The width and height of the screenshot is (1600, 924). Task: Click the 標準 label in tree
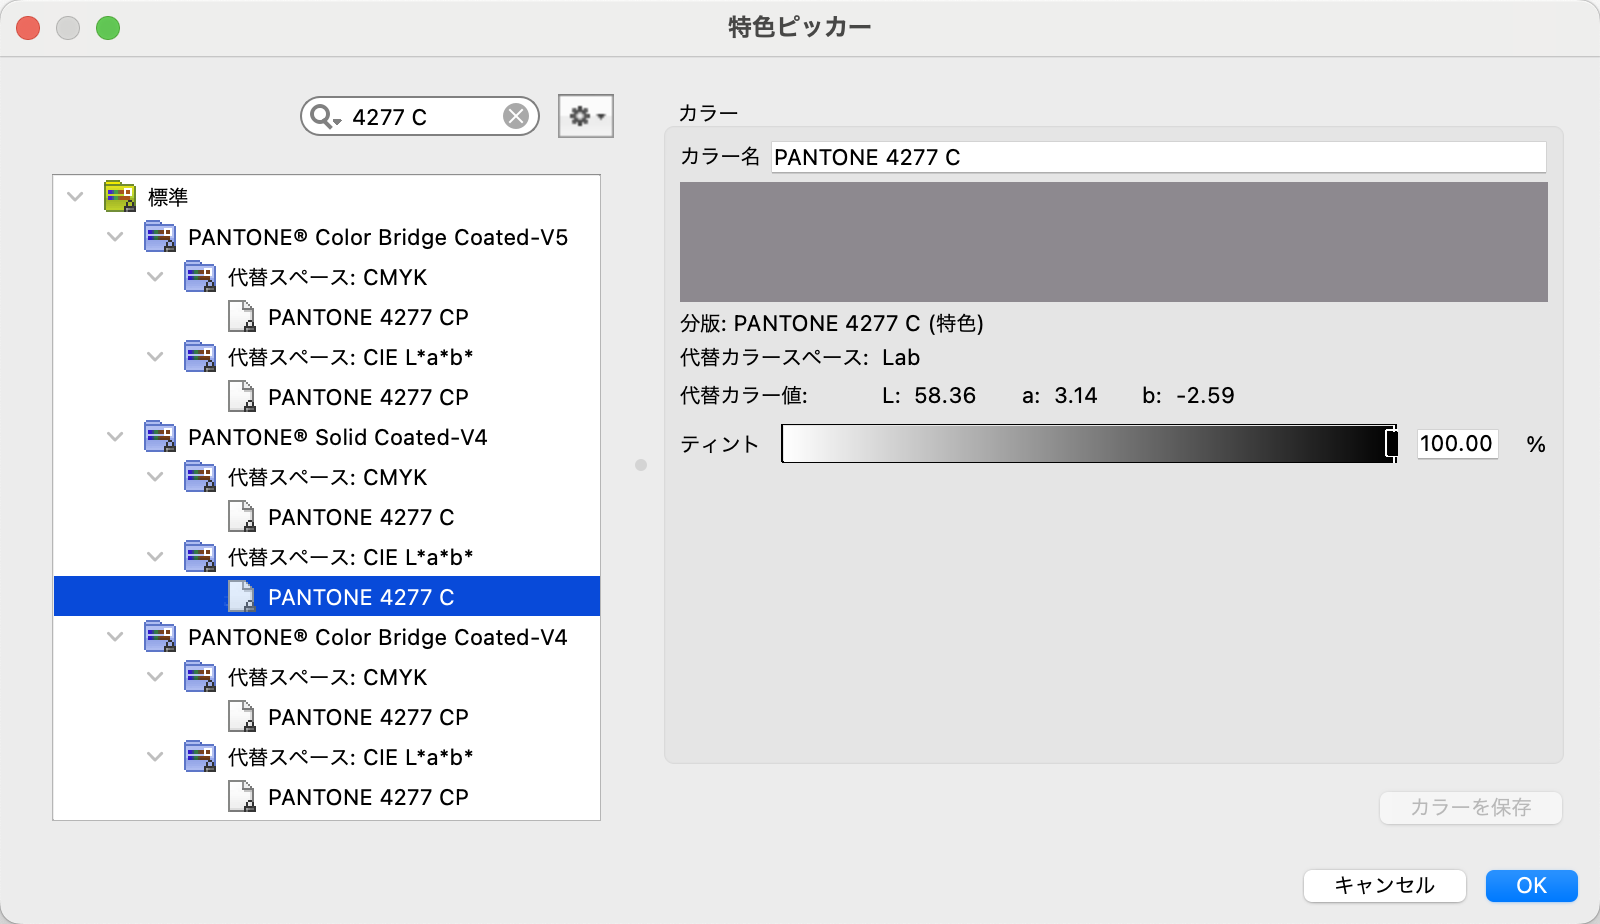tap(168, 197)
